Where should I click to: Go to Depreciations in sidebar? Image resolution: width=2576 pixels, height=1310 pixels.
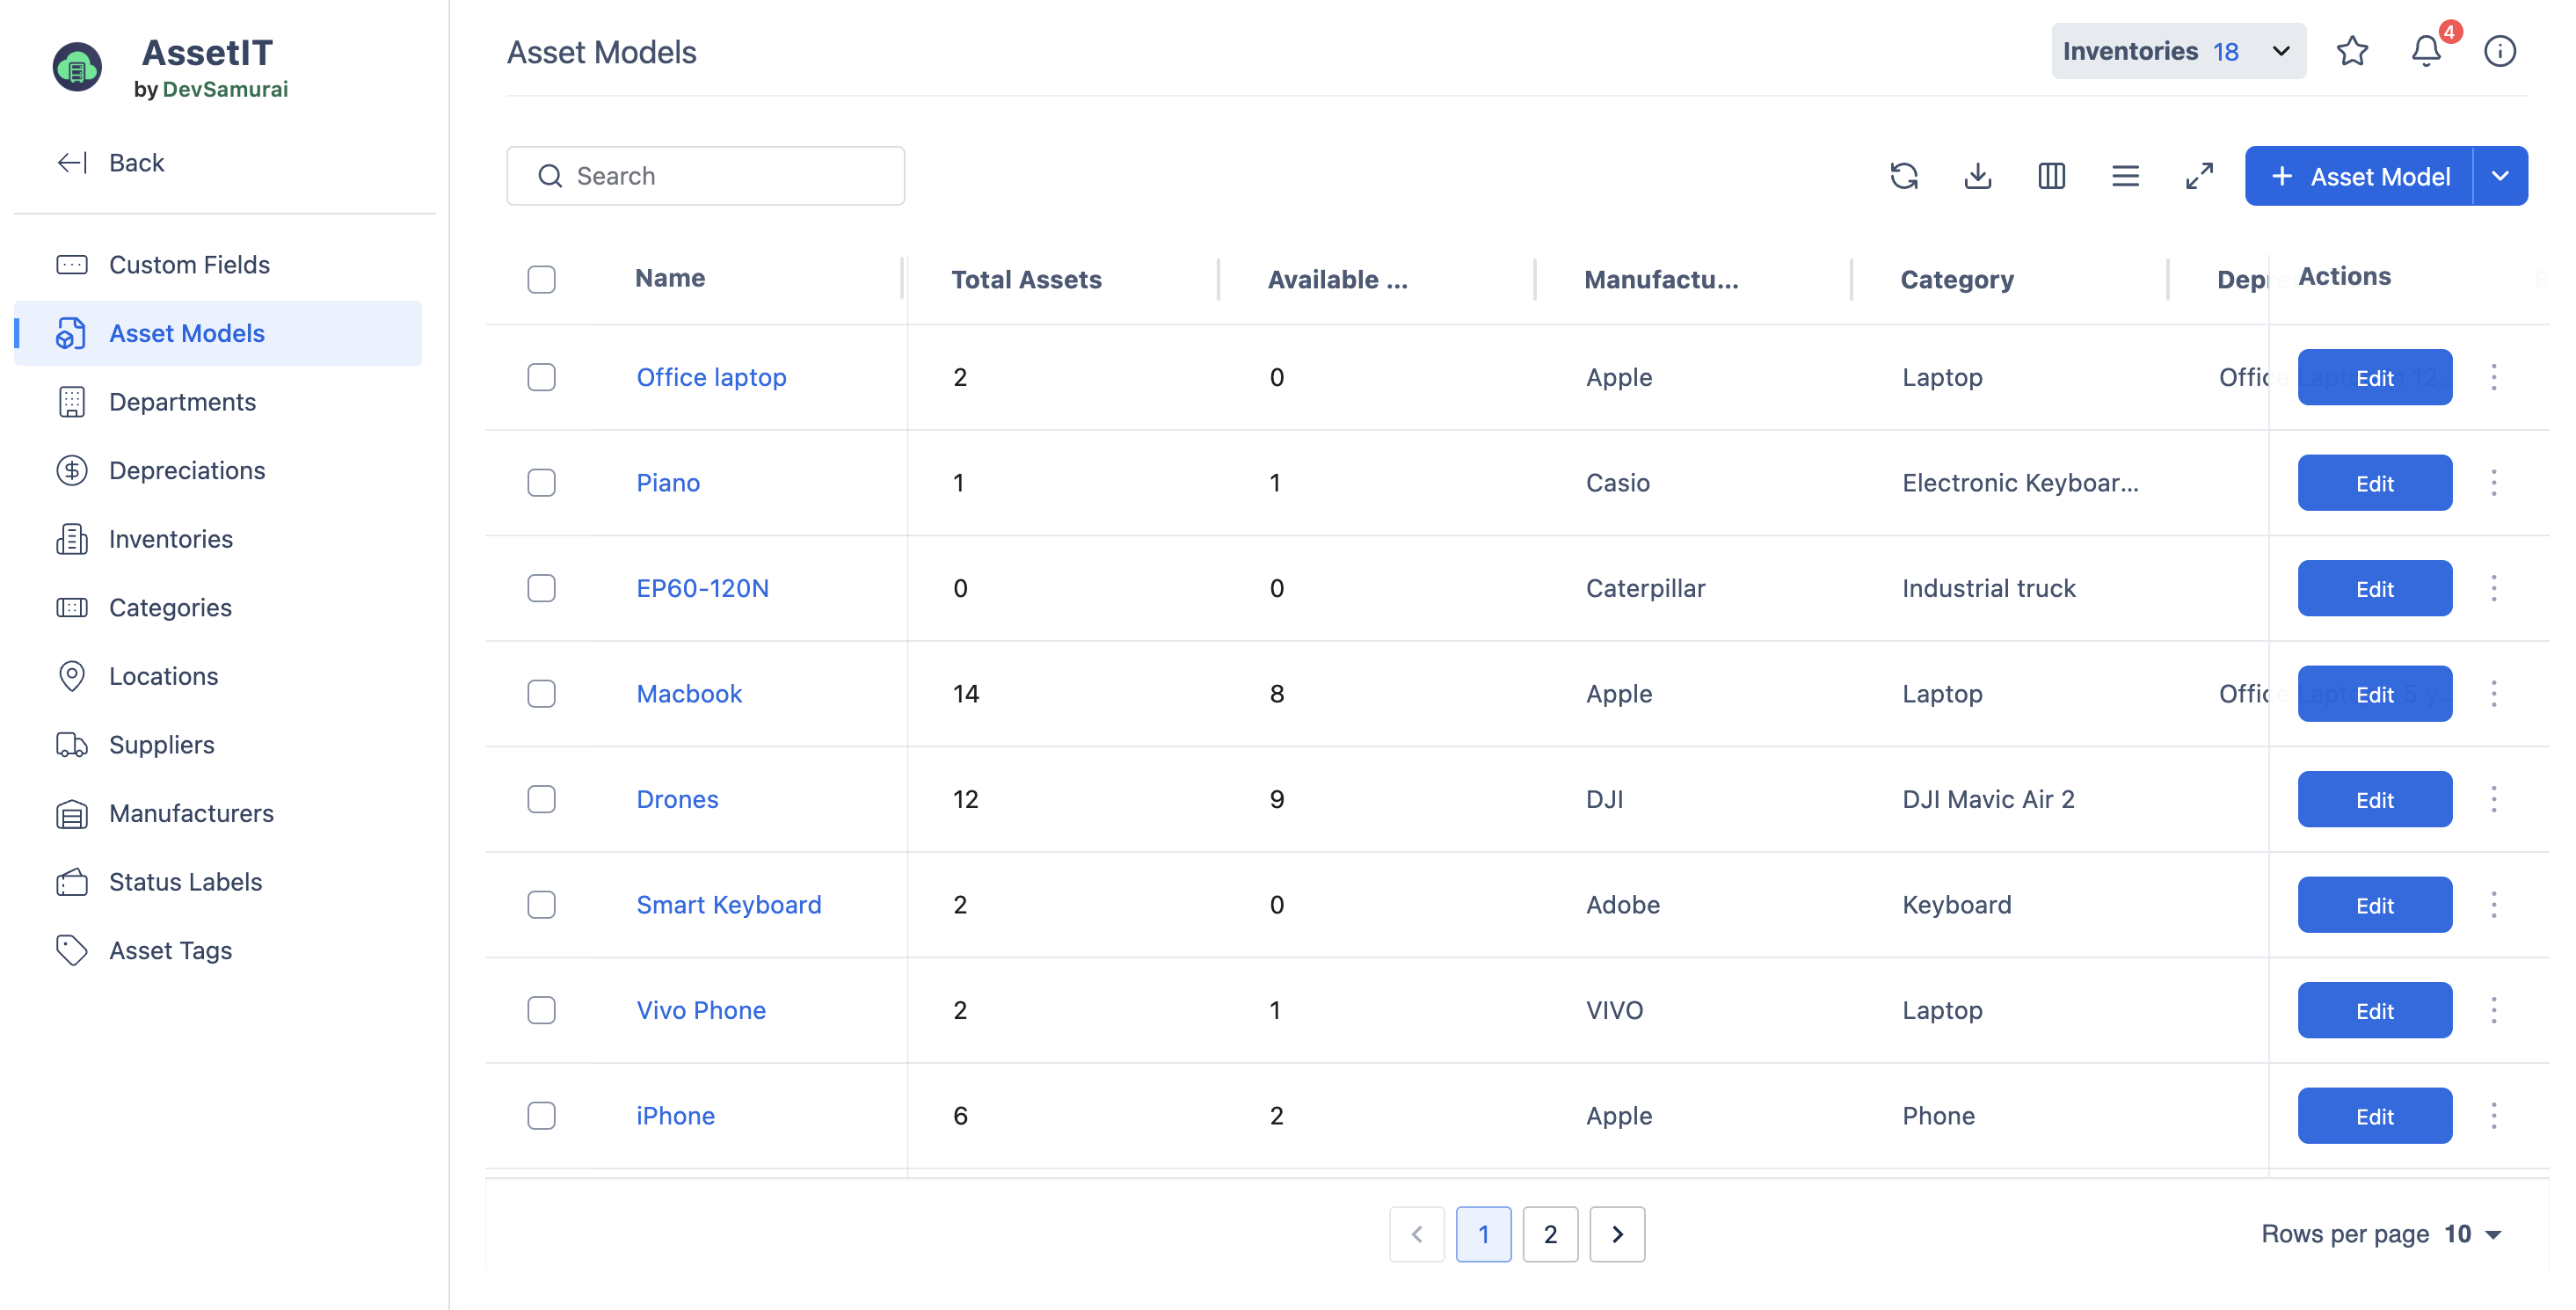pyautogui.click(x=187, y=470)
